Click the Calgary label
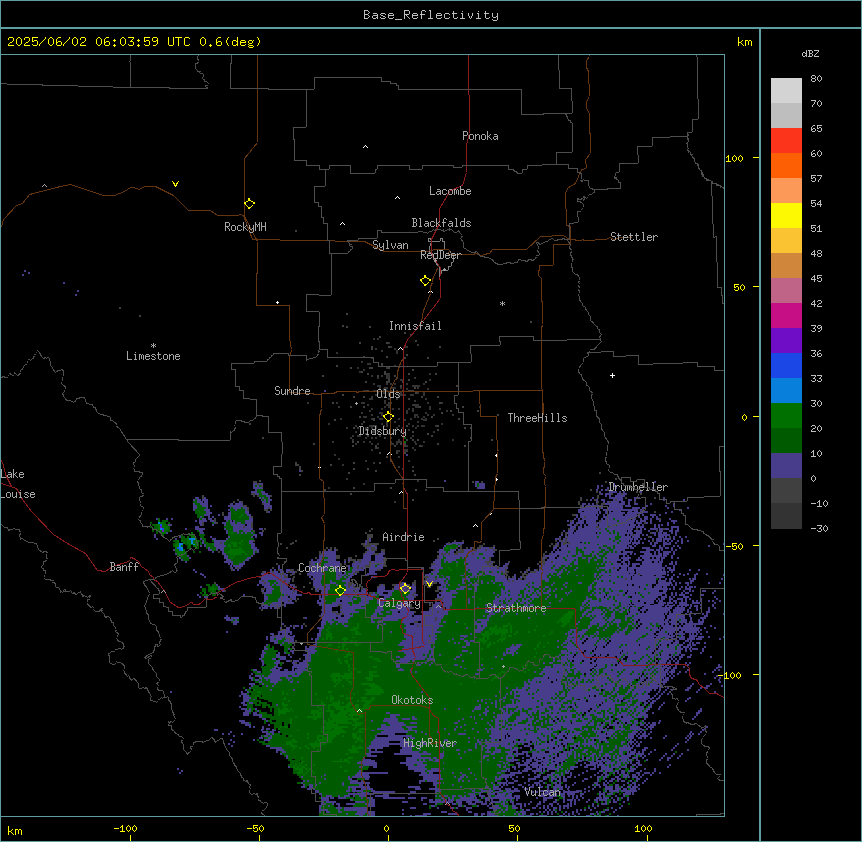Viewport: 862px width, 842px height. [x=399, y=603]
